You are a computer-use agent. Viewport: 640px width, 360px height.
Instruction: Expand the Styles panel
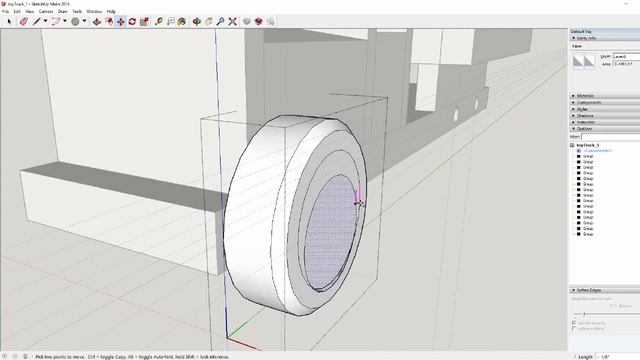[x=573, y=109]
